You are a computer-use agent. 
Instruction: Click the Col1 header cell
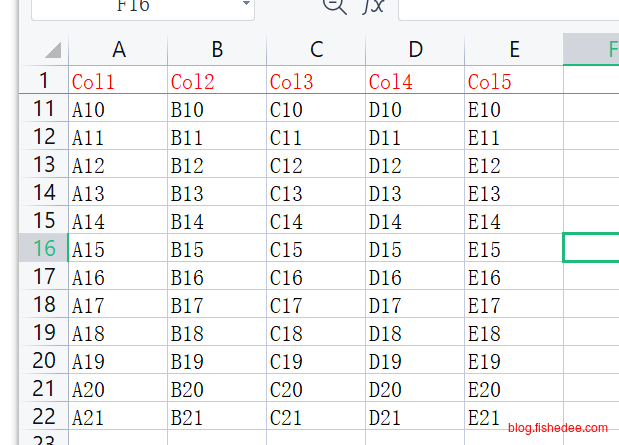(x=118, y=81)
